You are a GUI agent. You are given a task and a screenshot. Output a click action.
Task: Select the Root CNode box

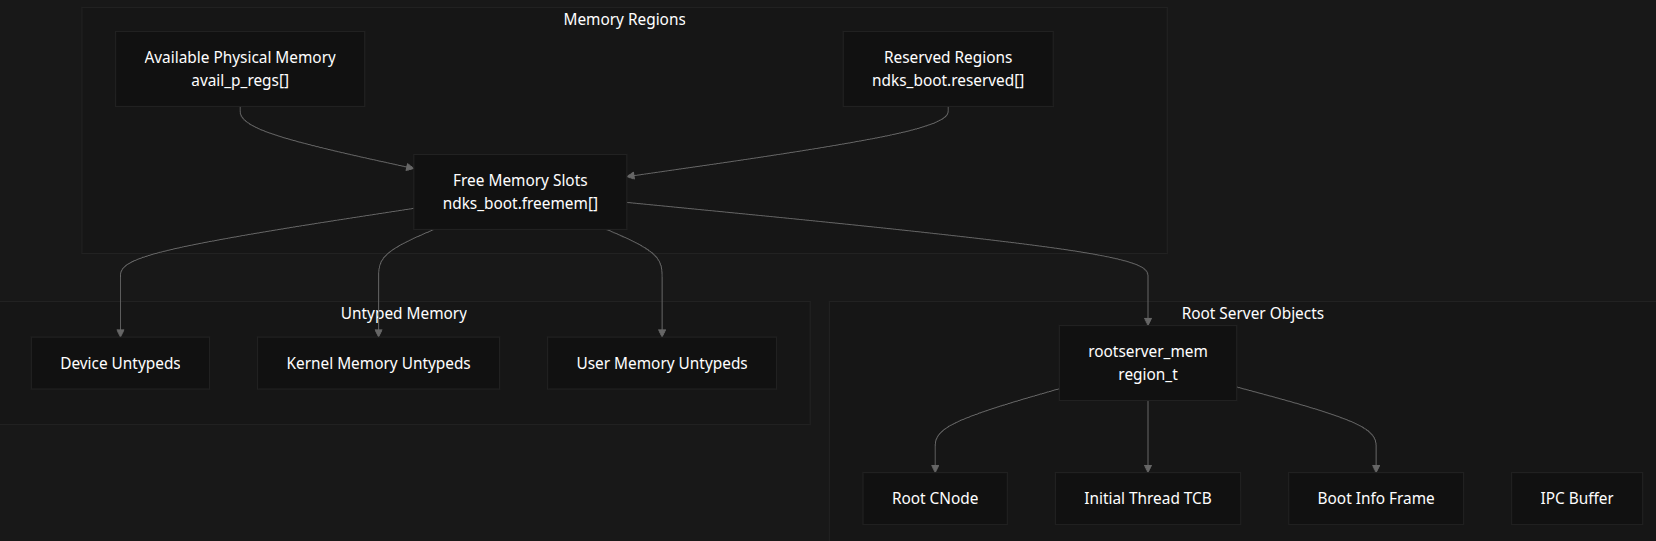pyautogui.click(x=934, y=498)
